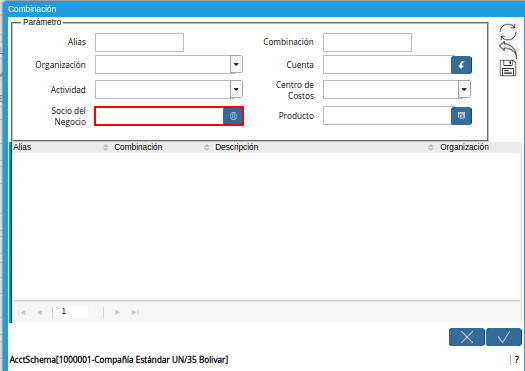Click the save diskette icon
This screenshot has width=525, height=371.
tap(508, 68)
